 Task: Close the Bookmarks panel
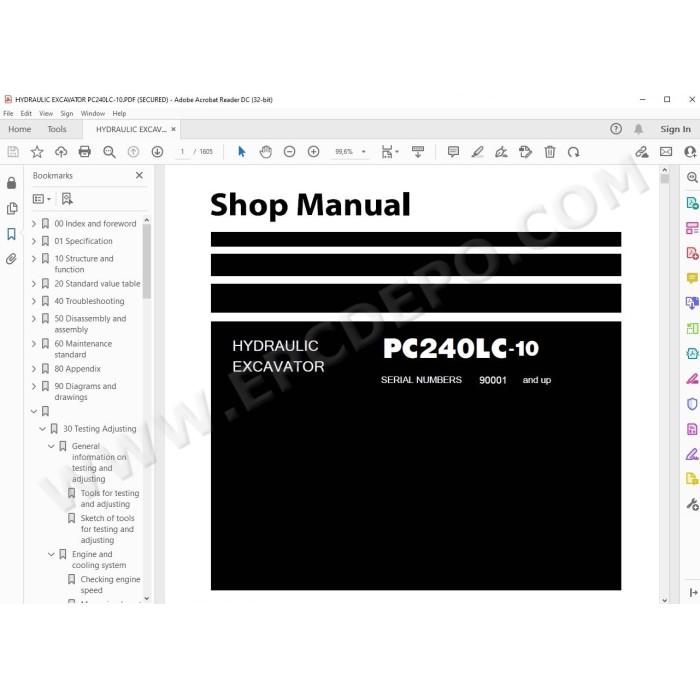(139, 175)
